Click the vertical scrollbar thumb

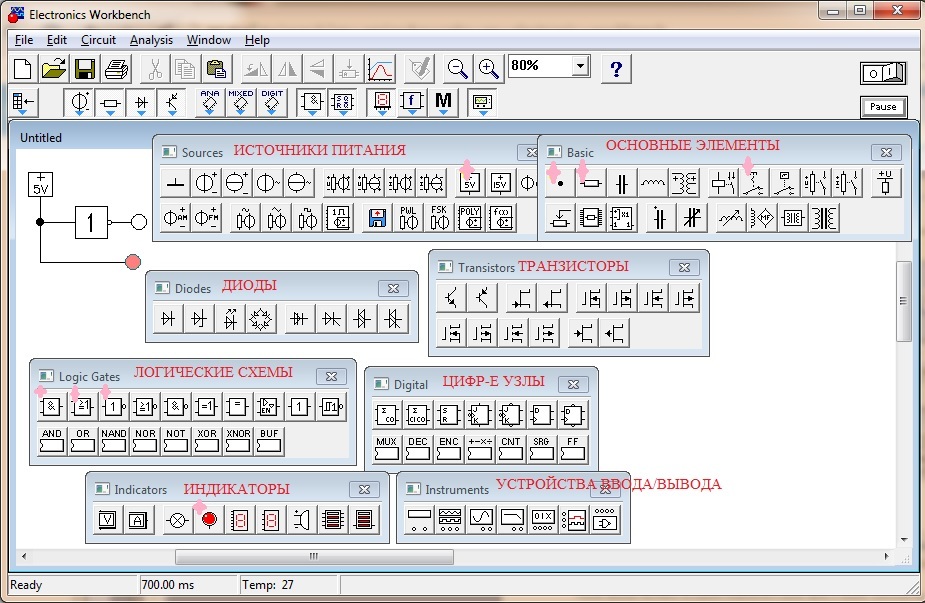903,300
